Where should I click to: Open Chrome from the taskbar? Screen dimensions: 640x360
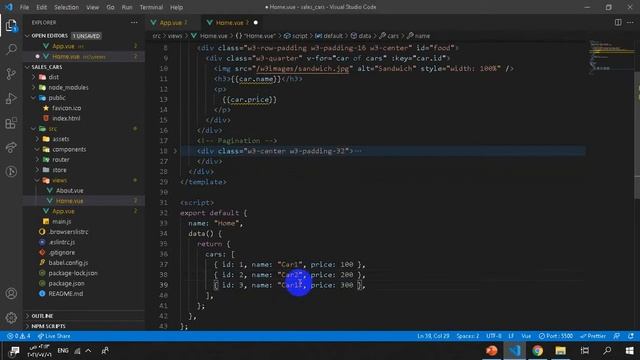(538, 351)
